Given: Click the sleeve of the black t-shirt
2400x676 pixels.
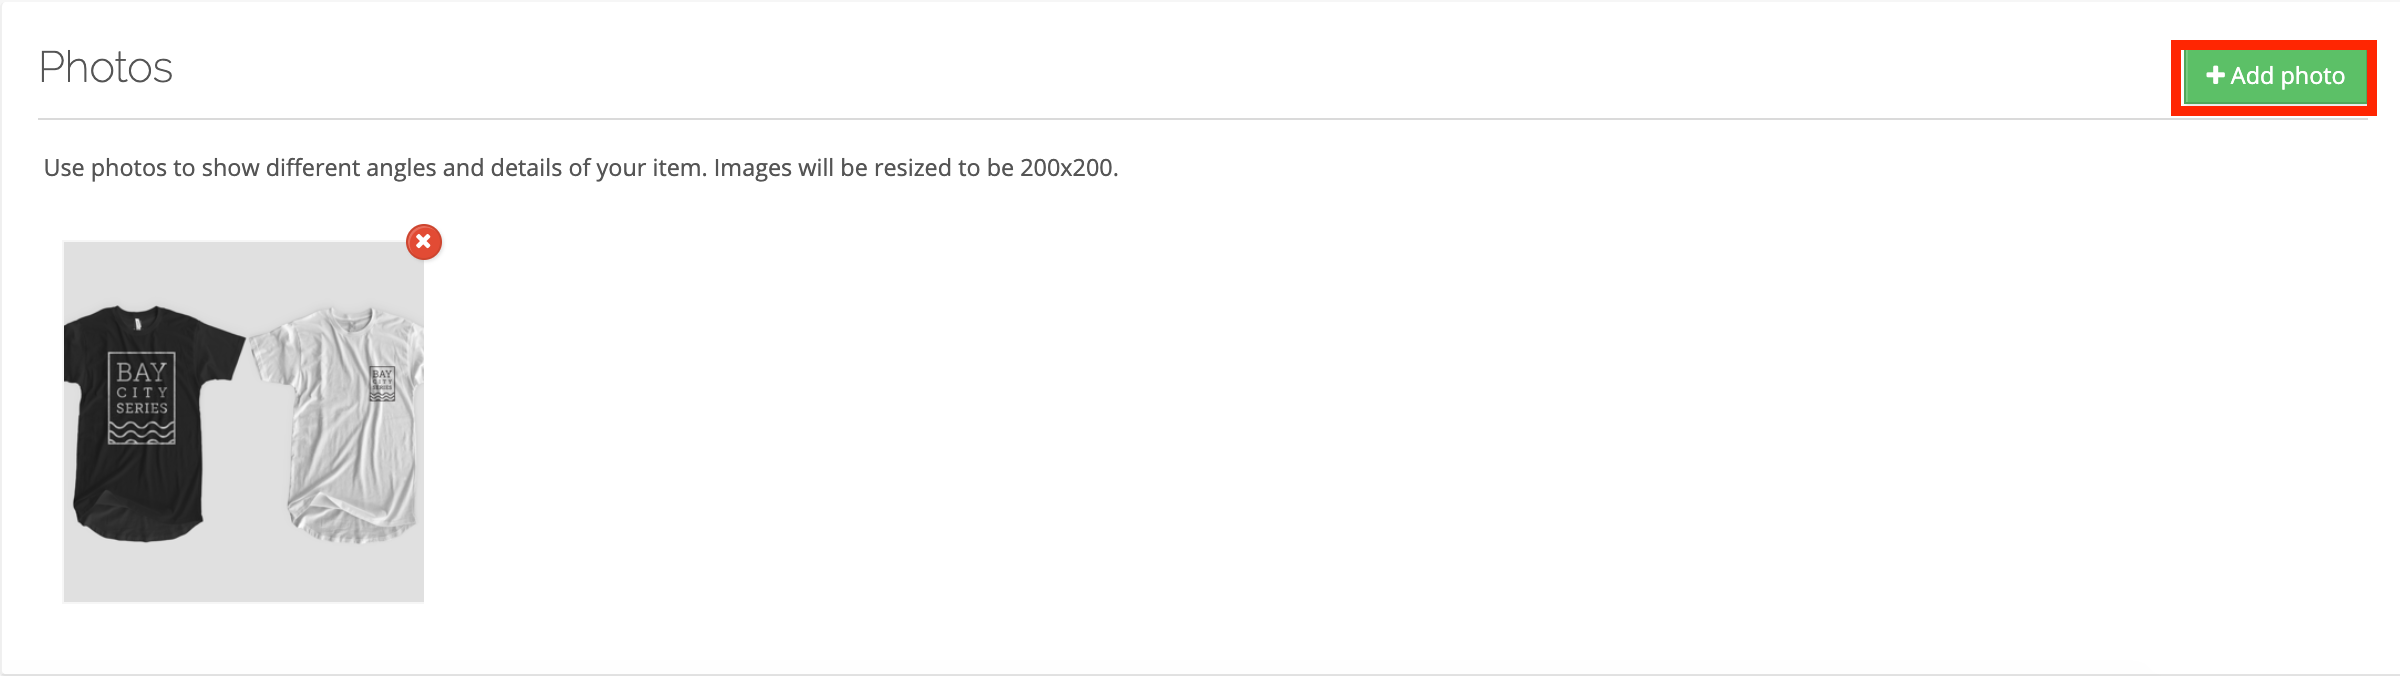Looking at the screenshot, I should [222, 350].
